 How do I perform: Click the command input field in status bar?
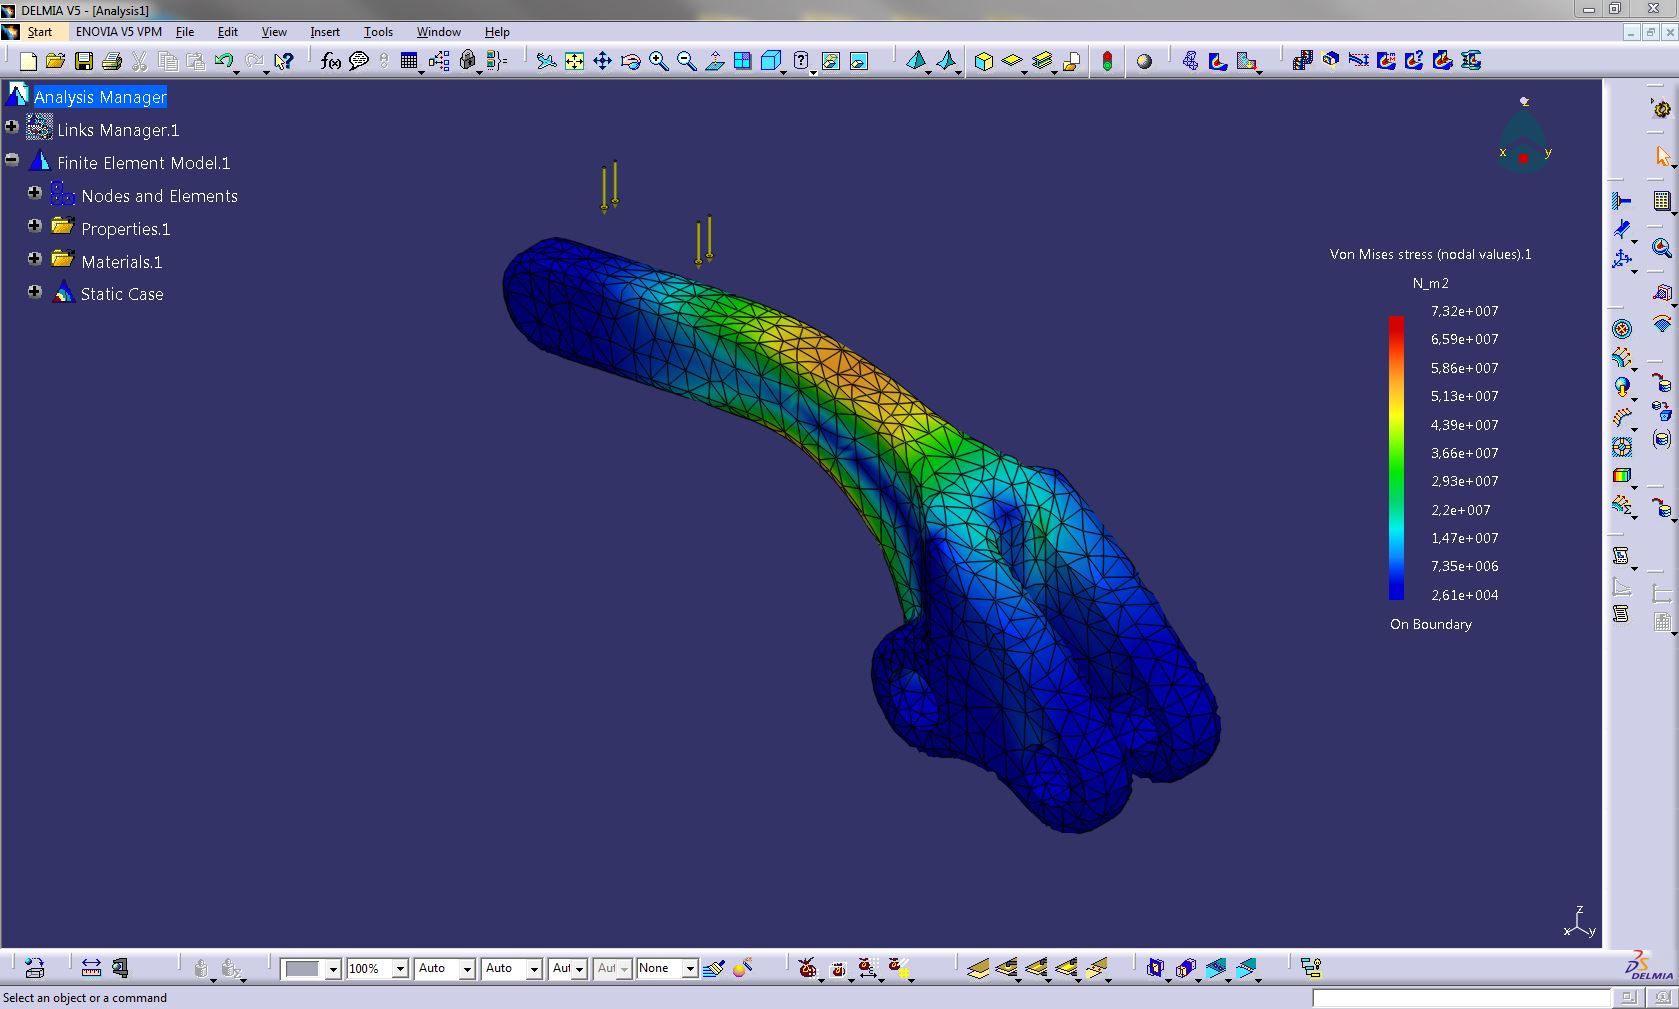tap(1461, 998)
